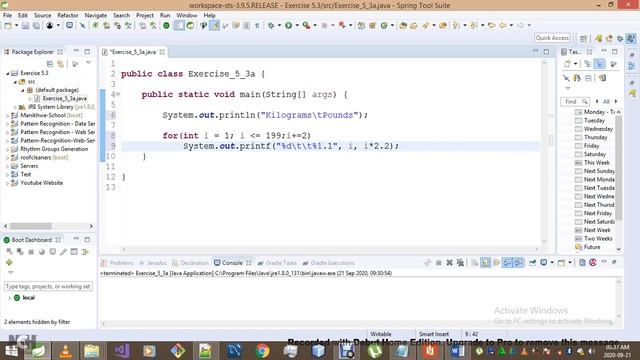Click the Boot Dashboard tag filter field

(48, 287)
